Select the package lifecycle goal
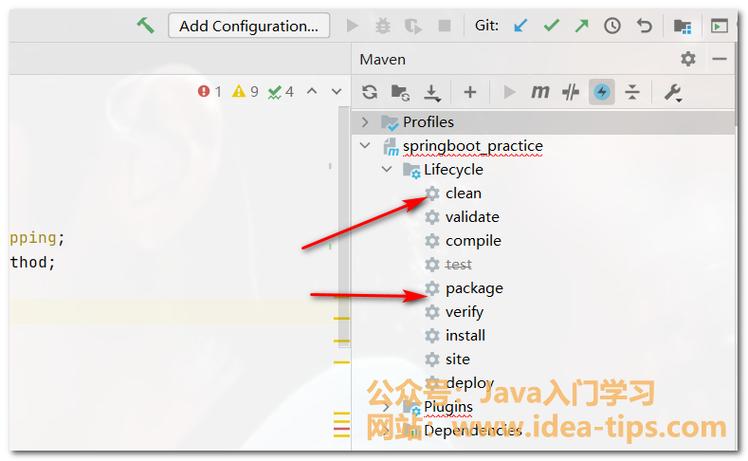 pyautogui.click(x=474, y=288)
